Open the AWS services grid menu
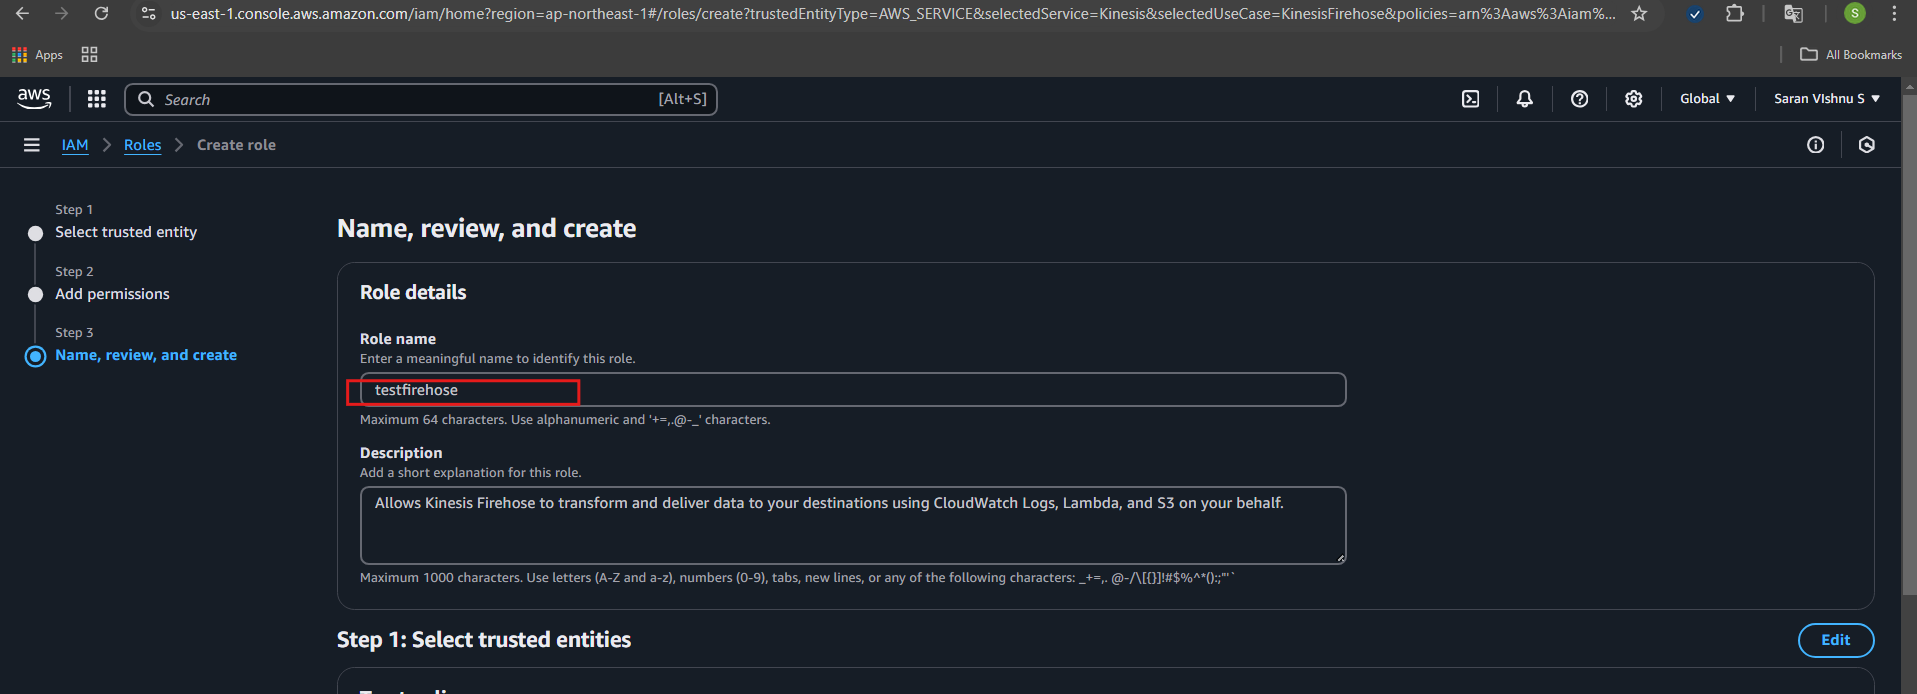Screen dimensions: 1917x694 point(97,99)
